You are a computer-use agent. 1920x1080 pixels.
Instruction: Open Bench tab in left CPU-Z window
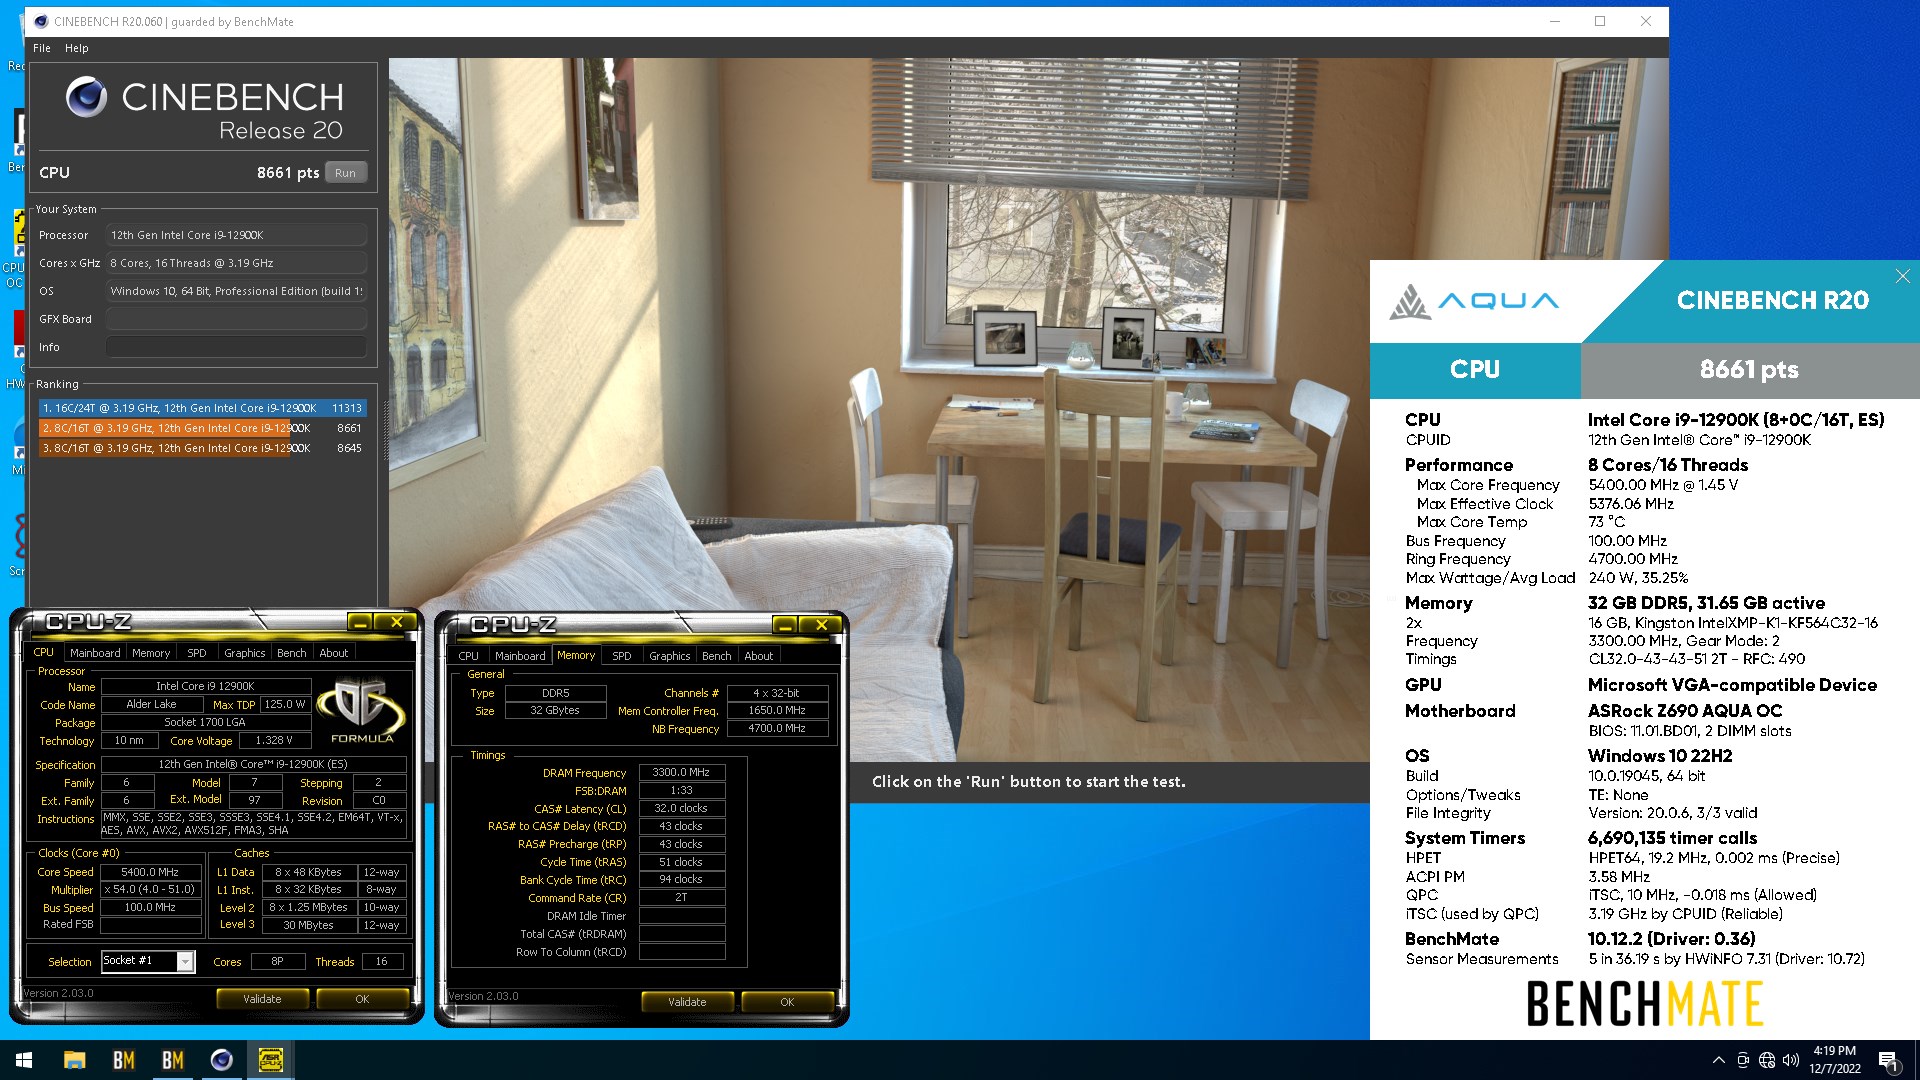pyautogui.click(x=292, y=653)
